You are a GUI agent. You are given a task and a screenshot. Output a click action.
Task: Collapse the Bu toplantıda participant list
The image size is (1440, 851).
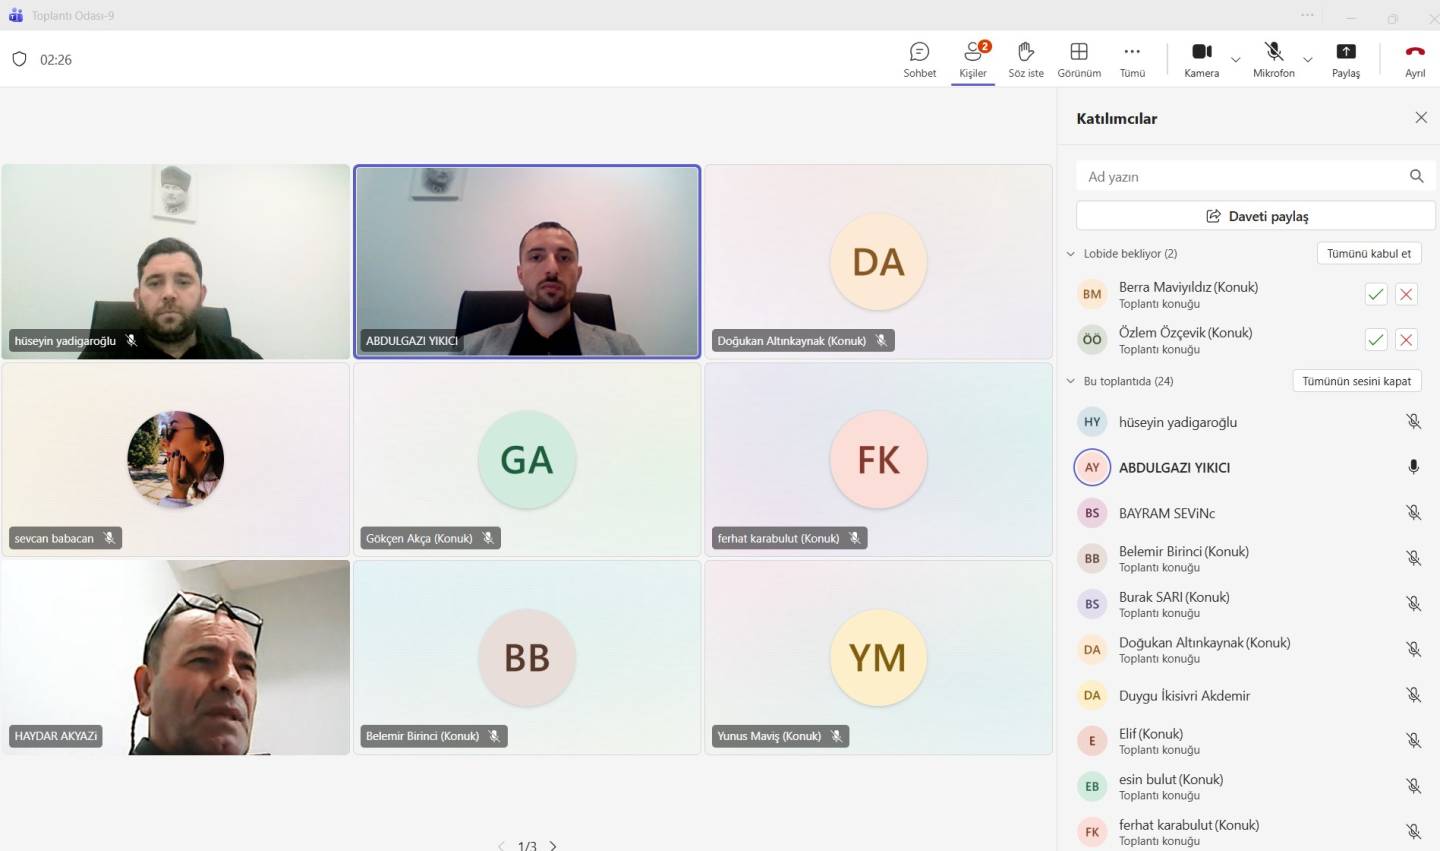[1071, 381]
